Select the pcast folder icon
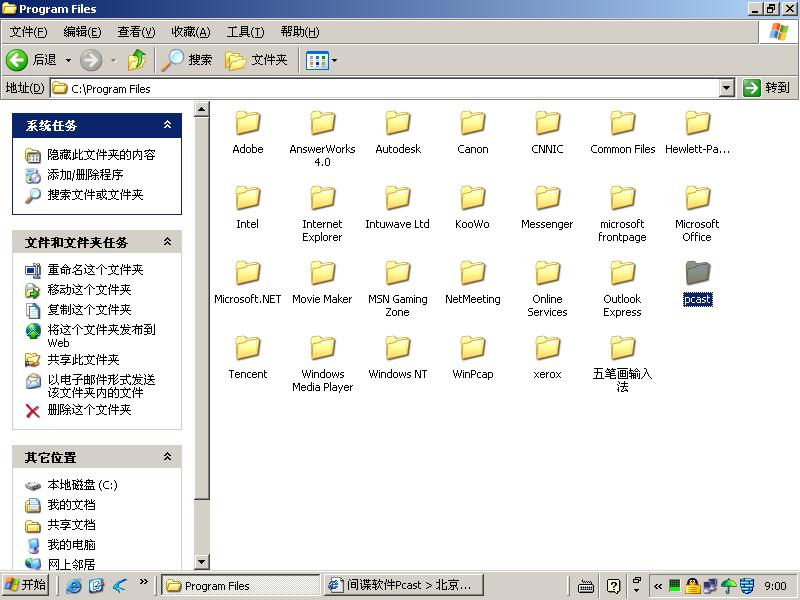 coord(697,273)
